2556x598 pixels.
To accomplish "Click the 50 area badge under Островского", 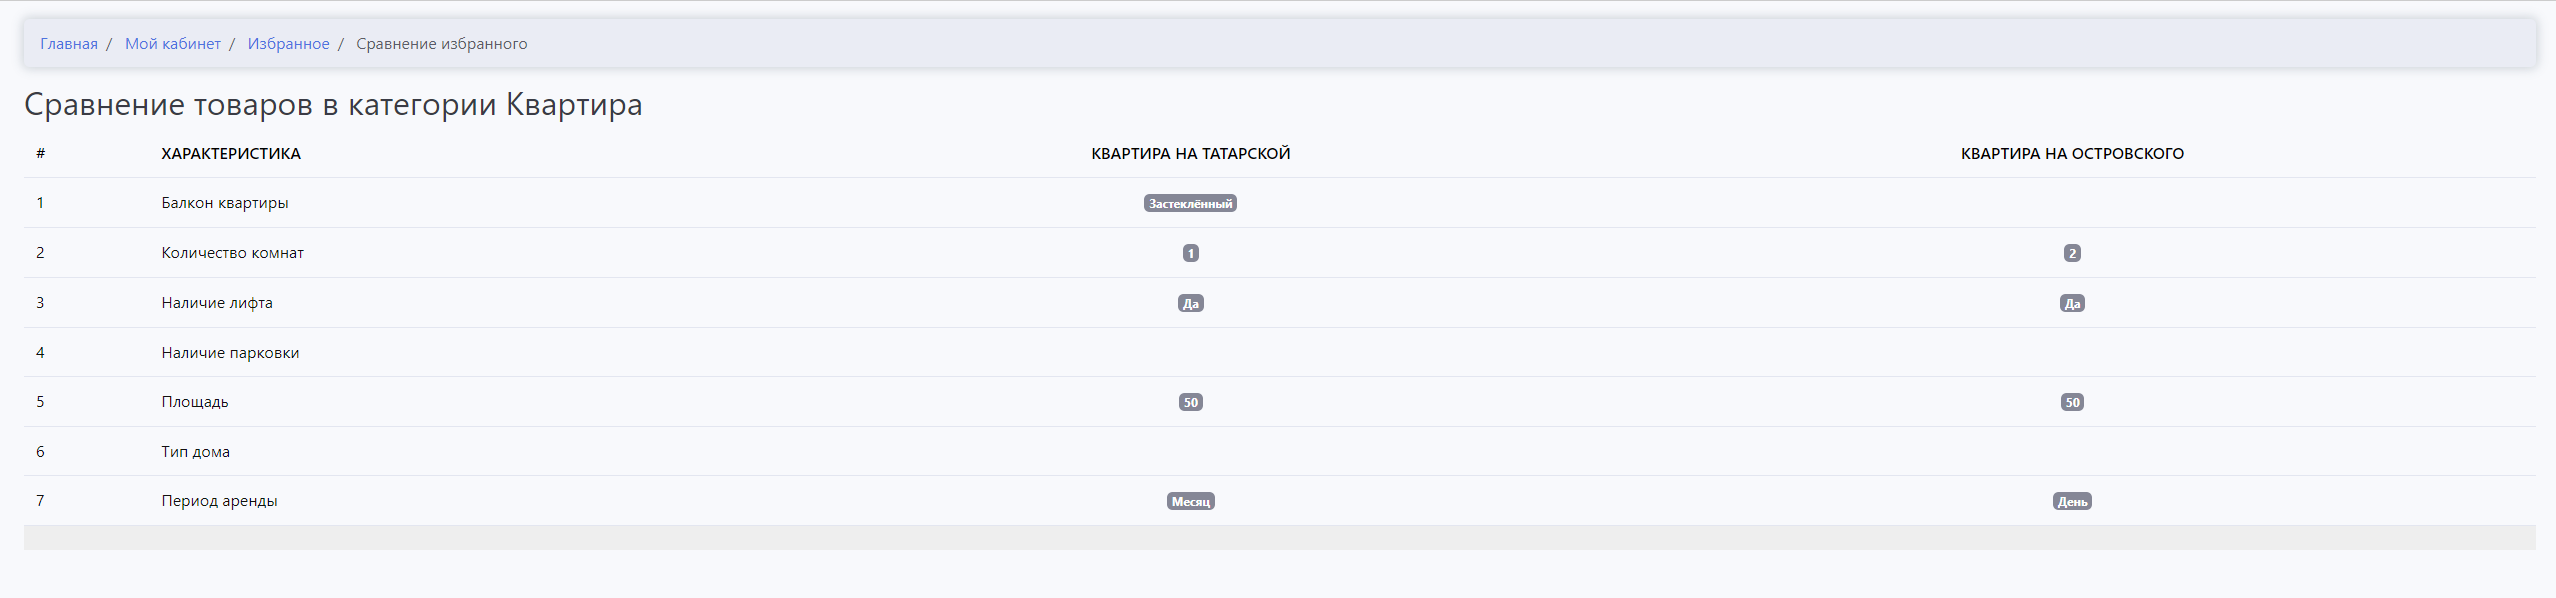I will coord(2072,403).
